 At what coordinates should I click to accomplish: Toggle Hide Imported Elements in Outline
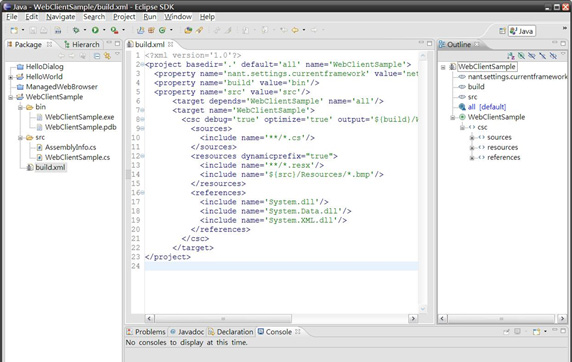(x=542, y=56)
